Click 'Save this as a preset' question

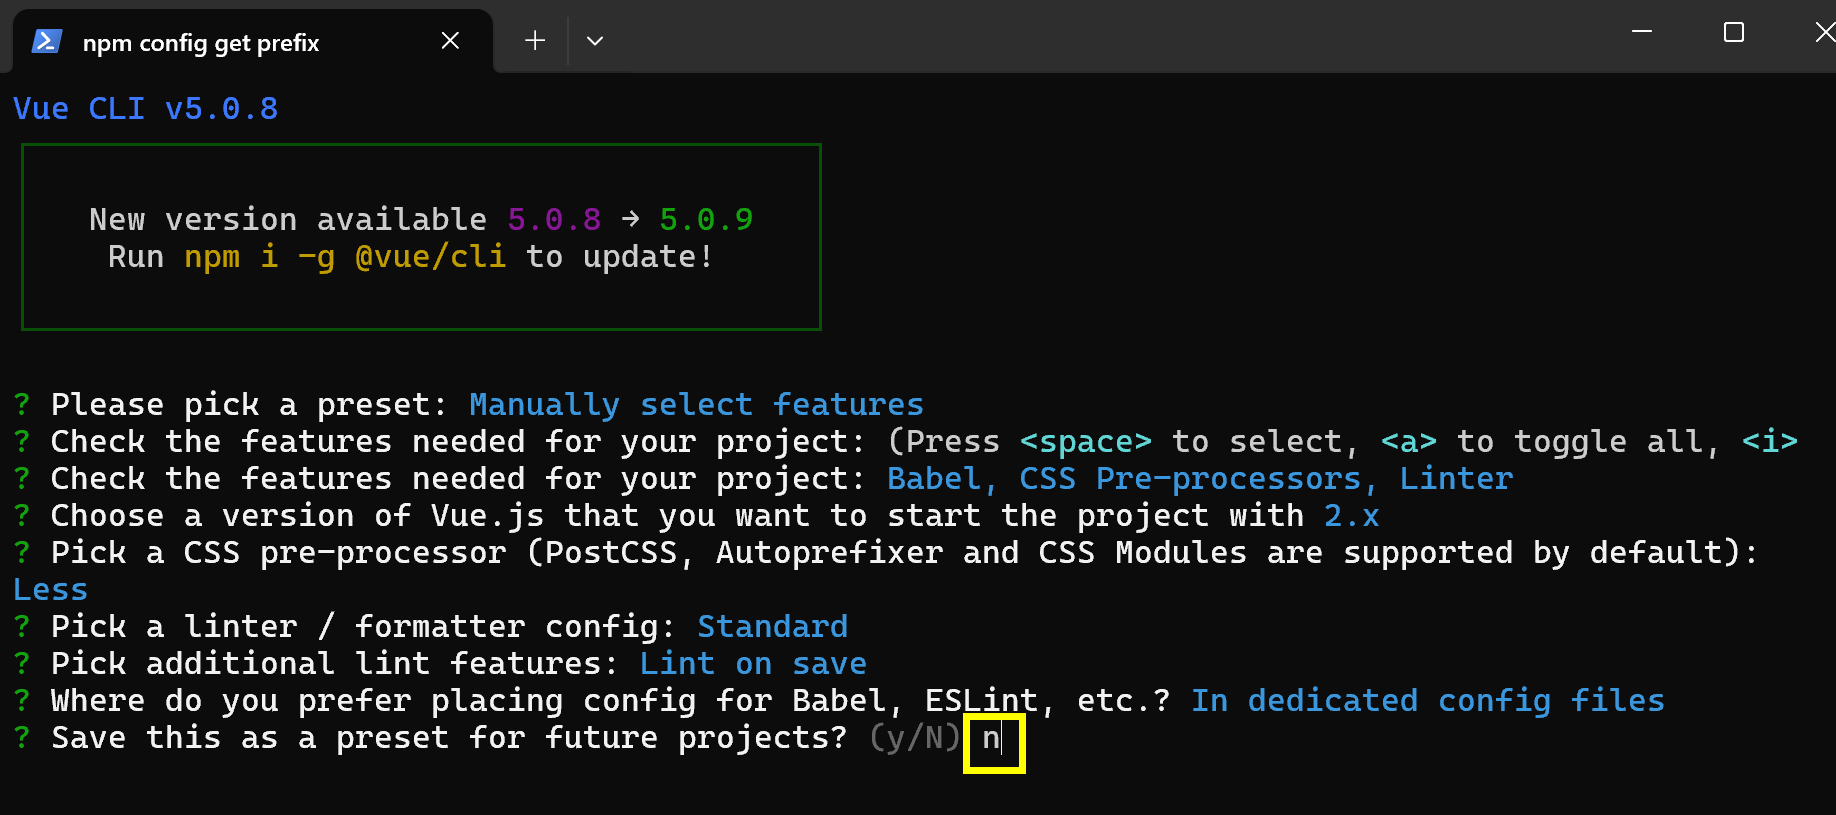point(450,738)
